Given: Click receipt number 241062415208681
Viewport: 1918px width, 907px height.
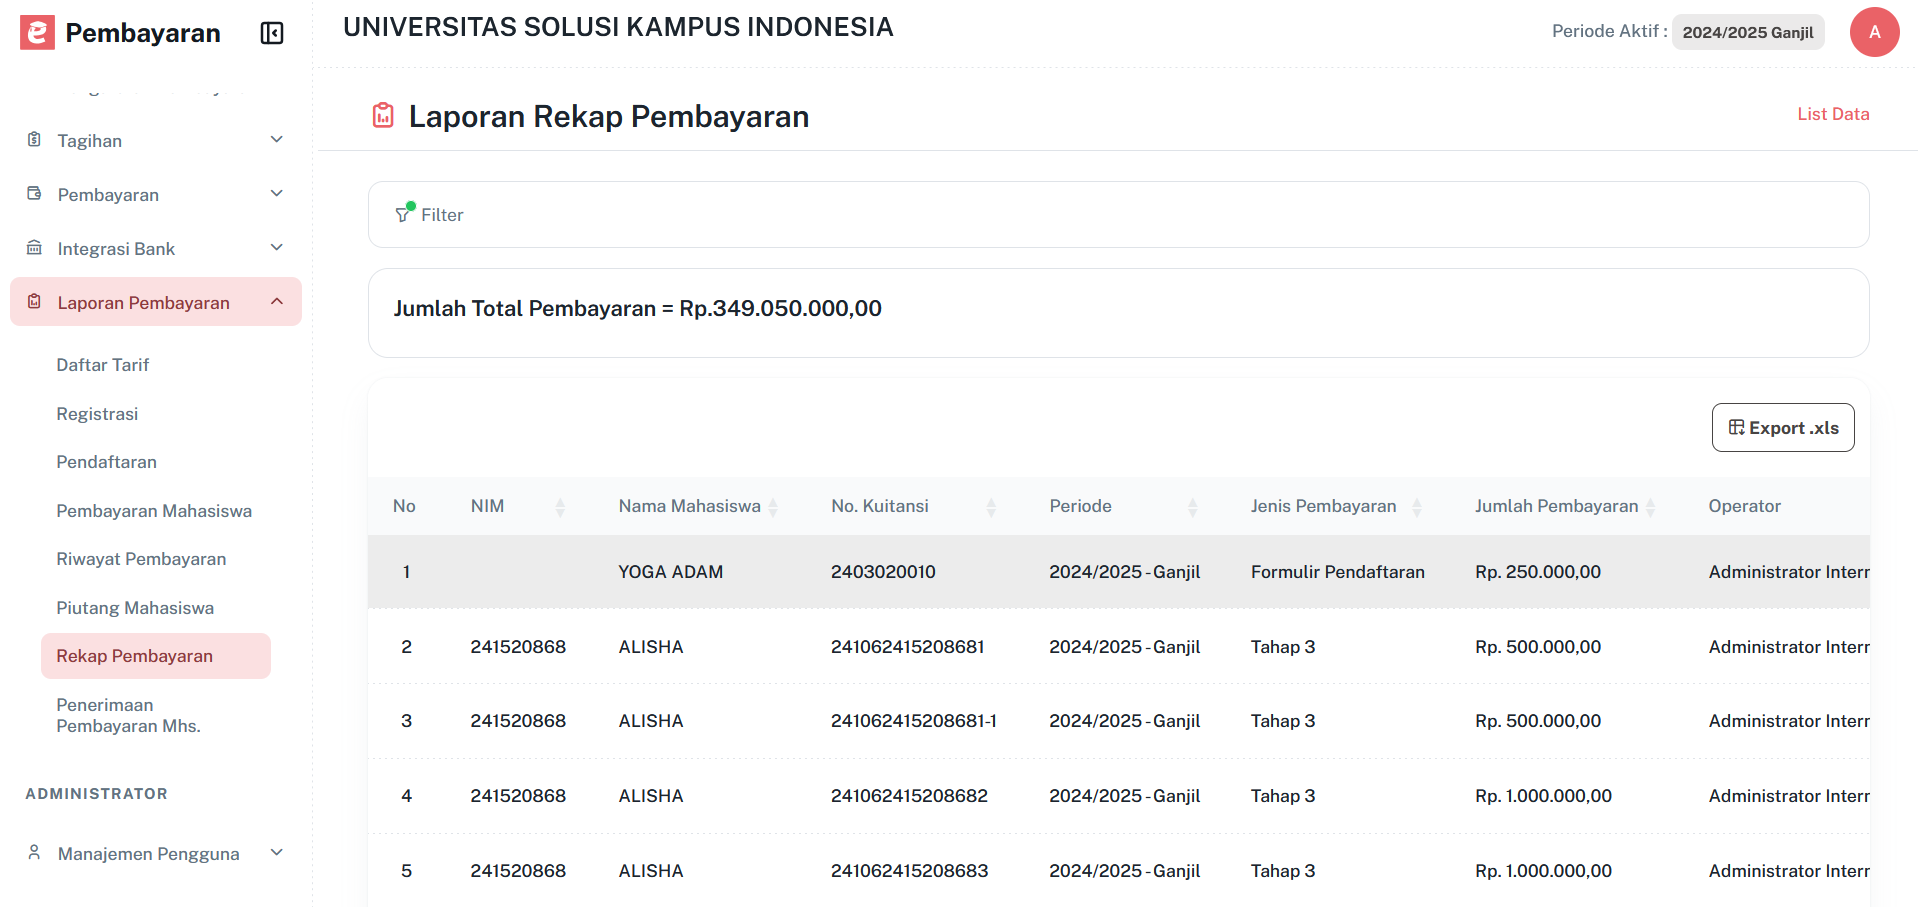Looking at the screenshot, I should coord(907,647).
